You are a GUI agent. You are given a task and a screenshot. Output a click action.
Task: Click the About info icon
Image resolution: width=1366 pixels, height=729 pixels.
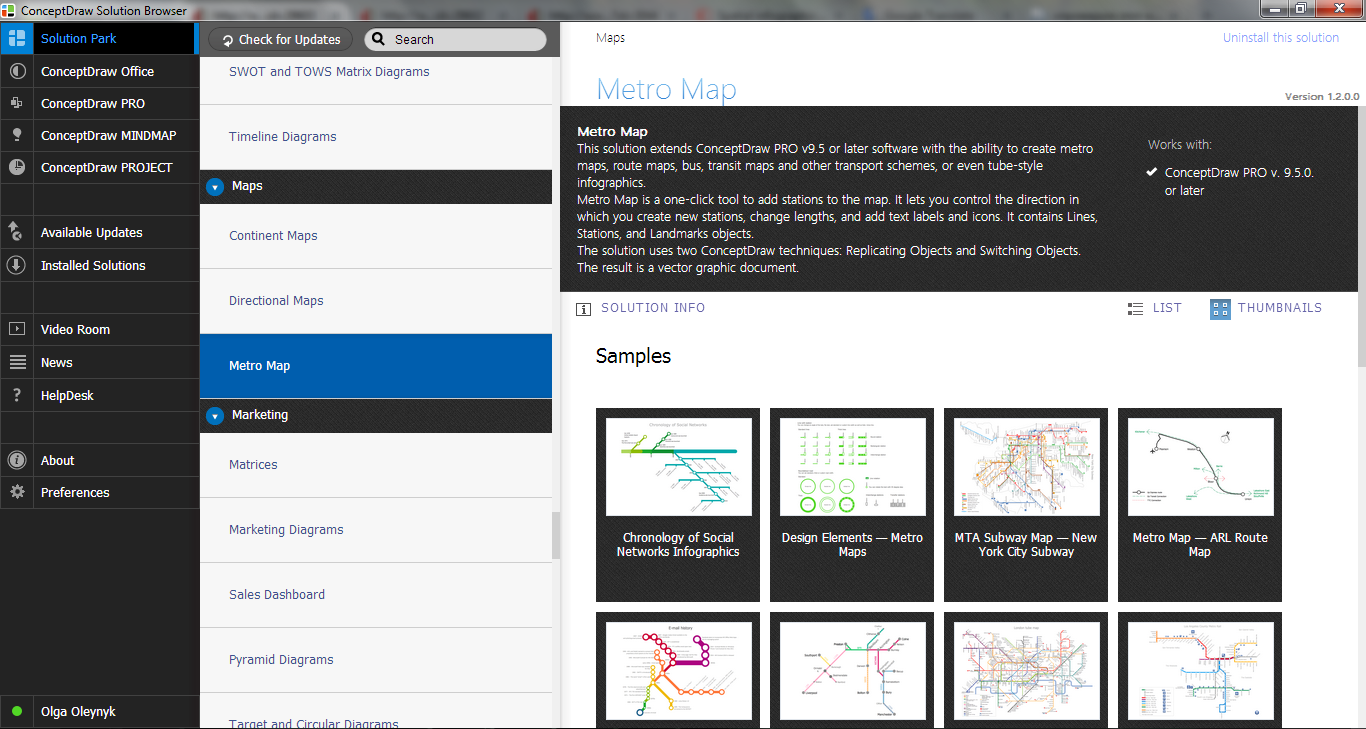16,461
